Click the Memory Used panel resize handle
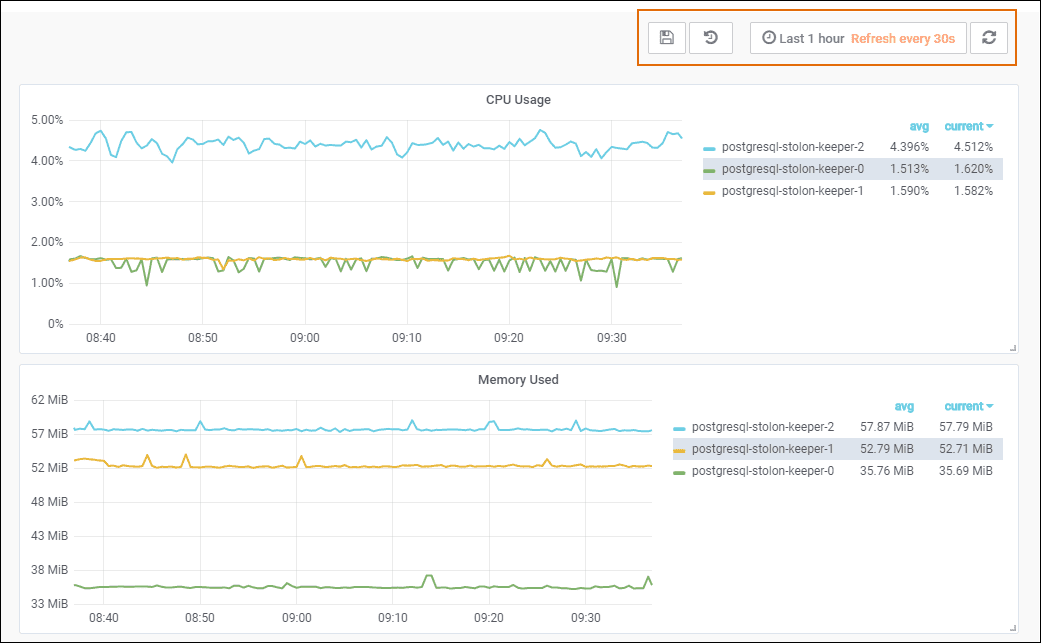Screen dimensions: 1041x643 click(1012, 627)
